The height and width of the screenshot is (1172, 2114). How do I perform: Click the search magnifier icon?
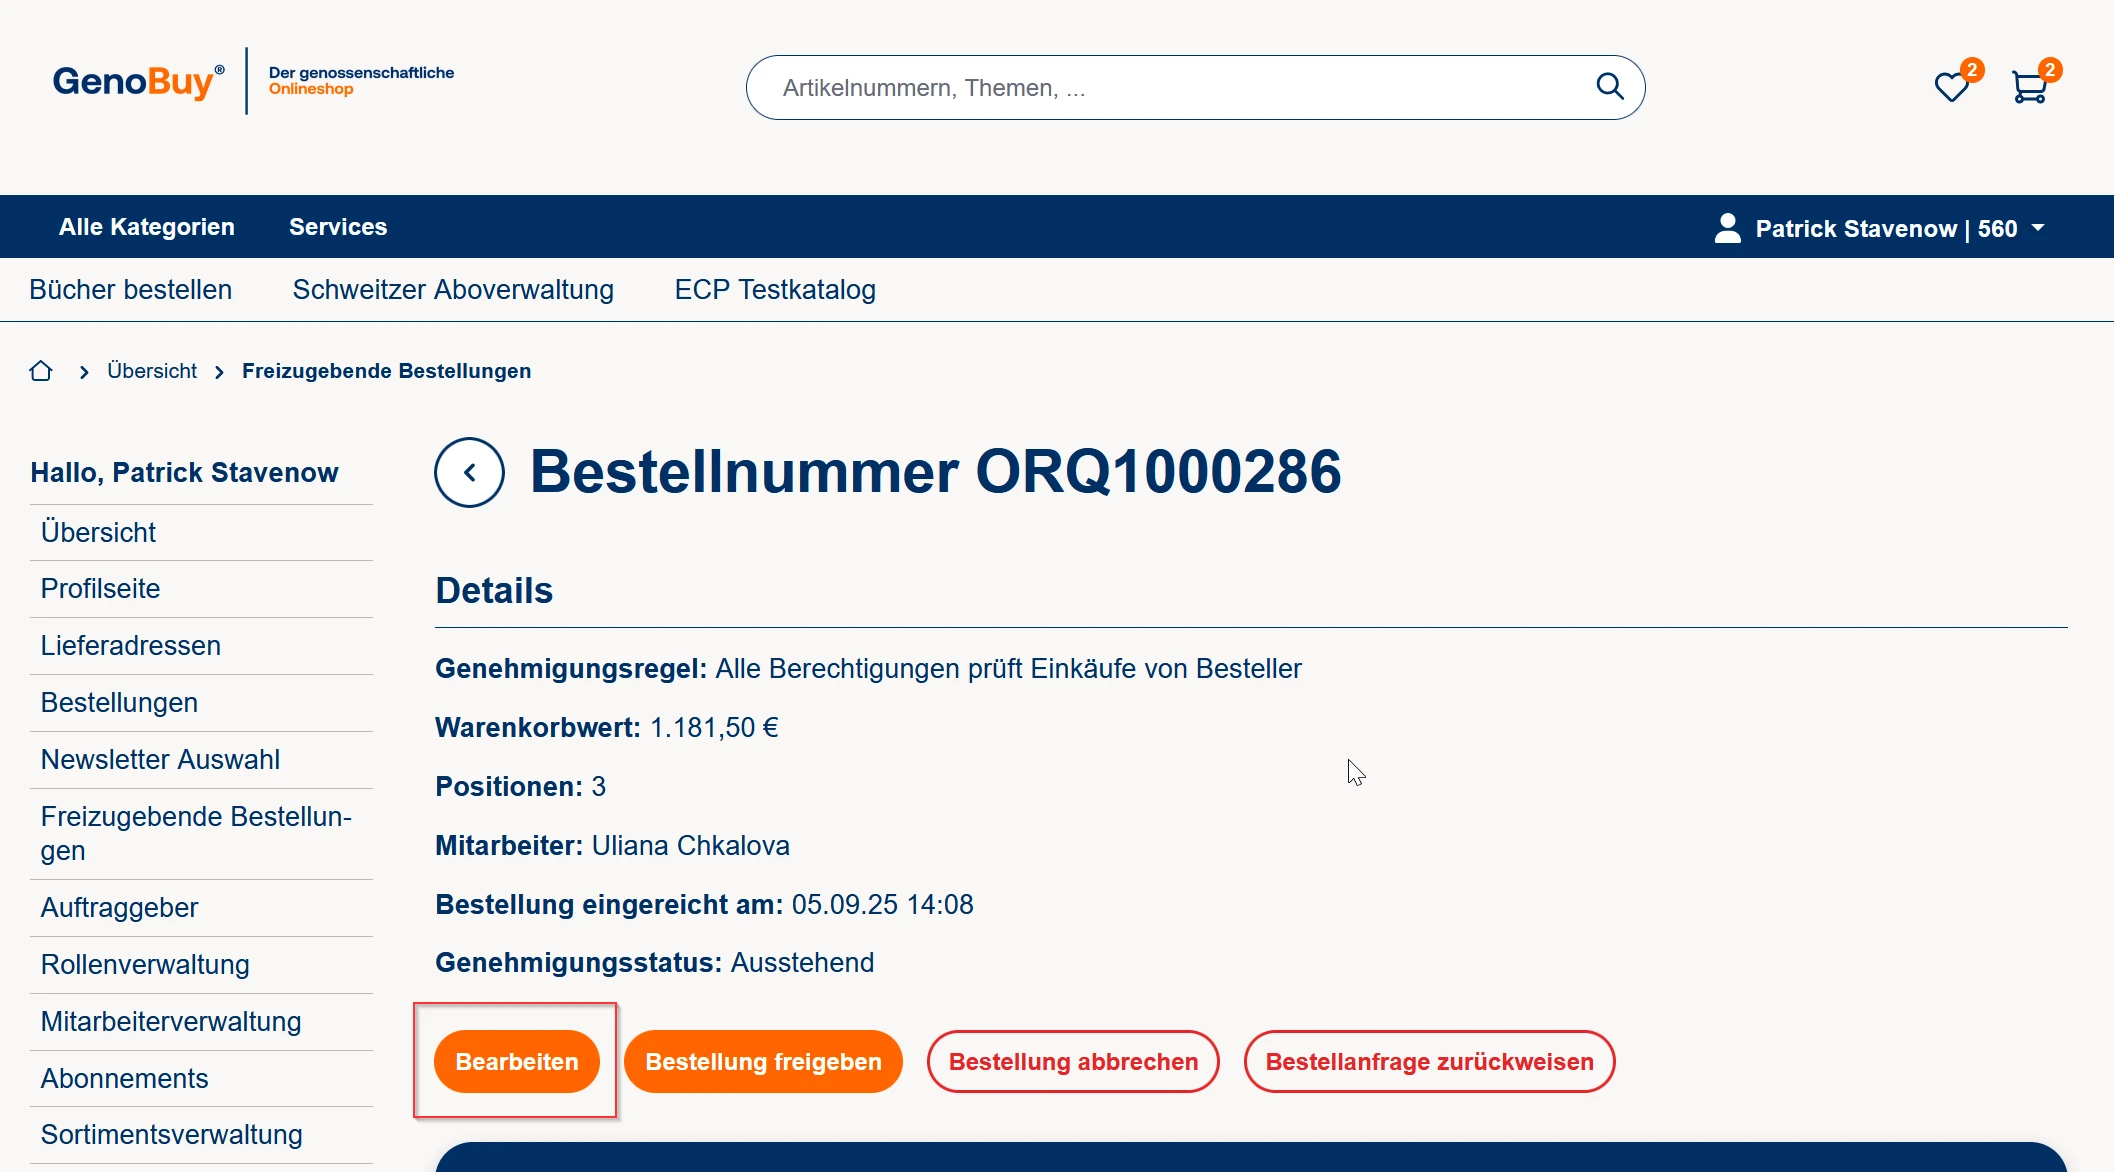coord(1609,87)
